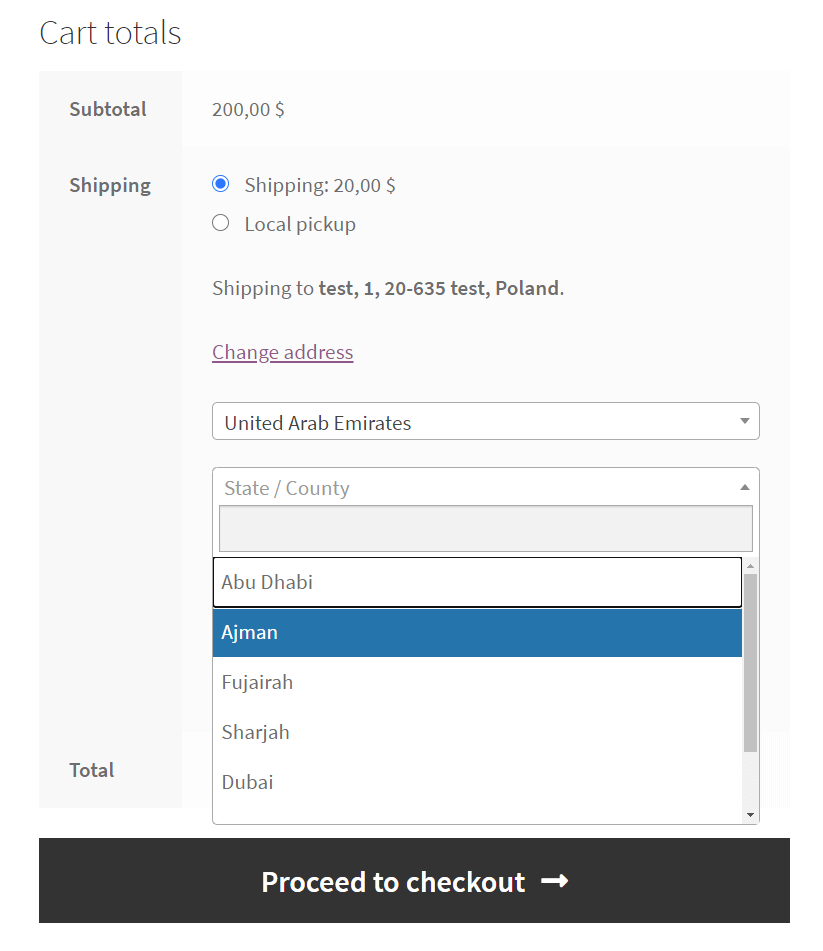
Task: Collapse the State / County dropdown
Action: [486, 487]
